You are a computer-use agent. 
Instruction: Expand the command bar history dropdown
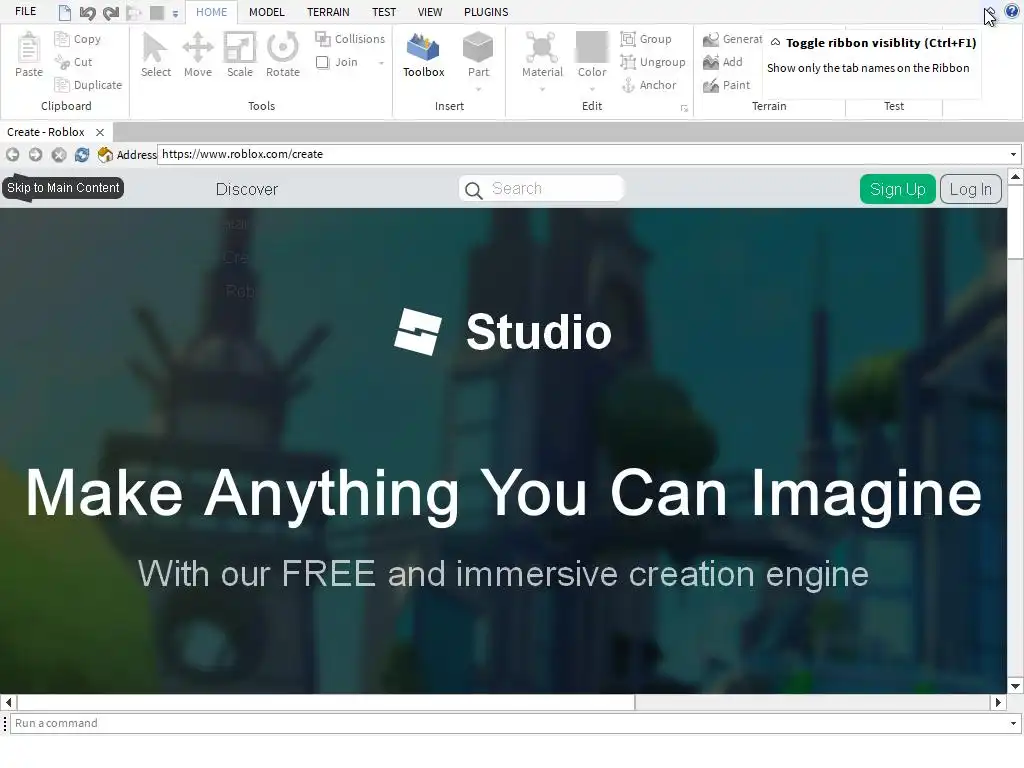point(1013,724)
